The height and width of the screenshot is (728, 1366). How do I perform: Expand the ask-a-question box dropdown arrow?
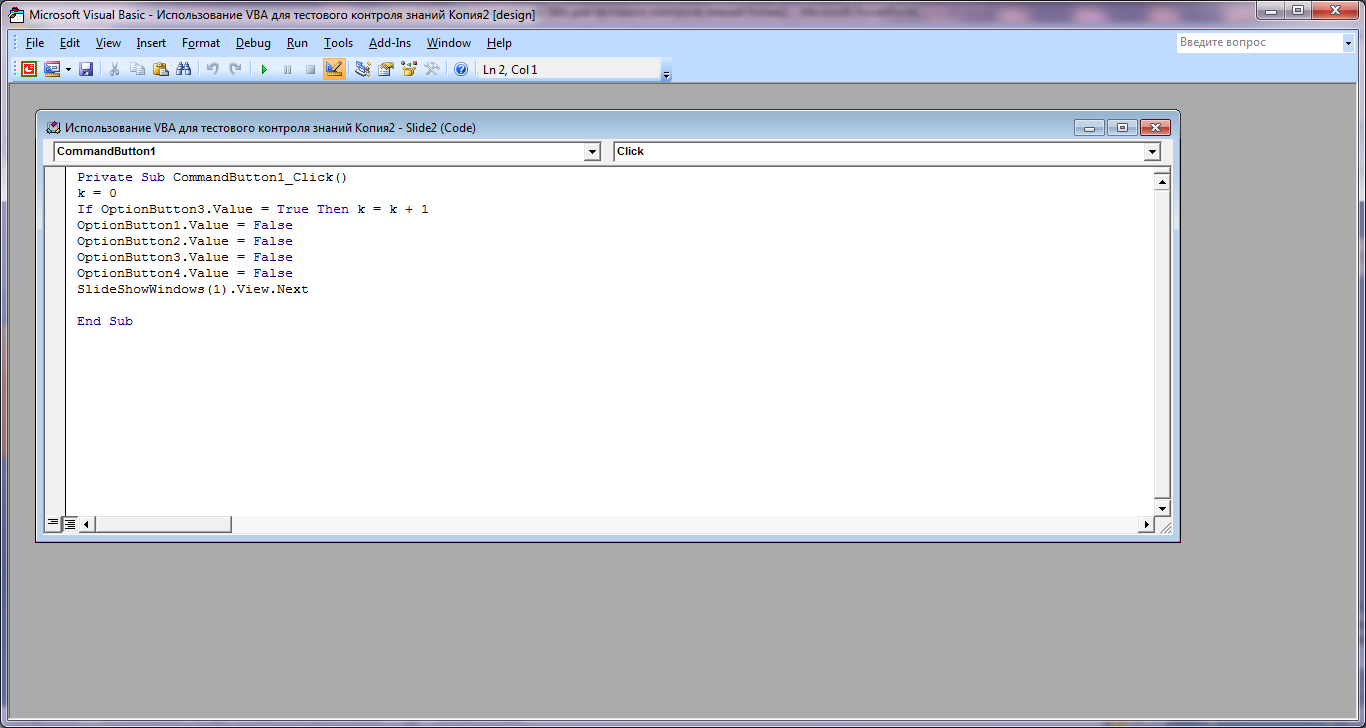(1347, 43)
